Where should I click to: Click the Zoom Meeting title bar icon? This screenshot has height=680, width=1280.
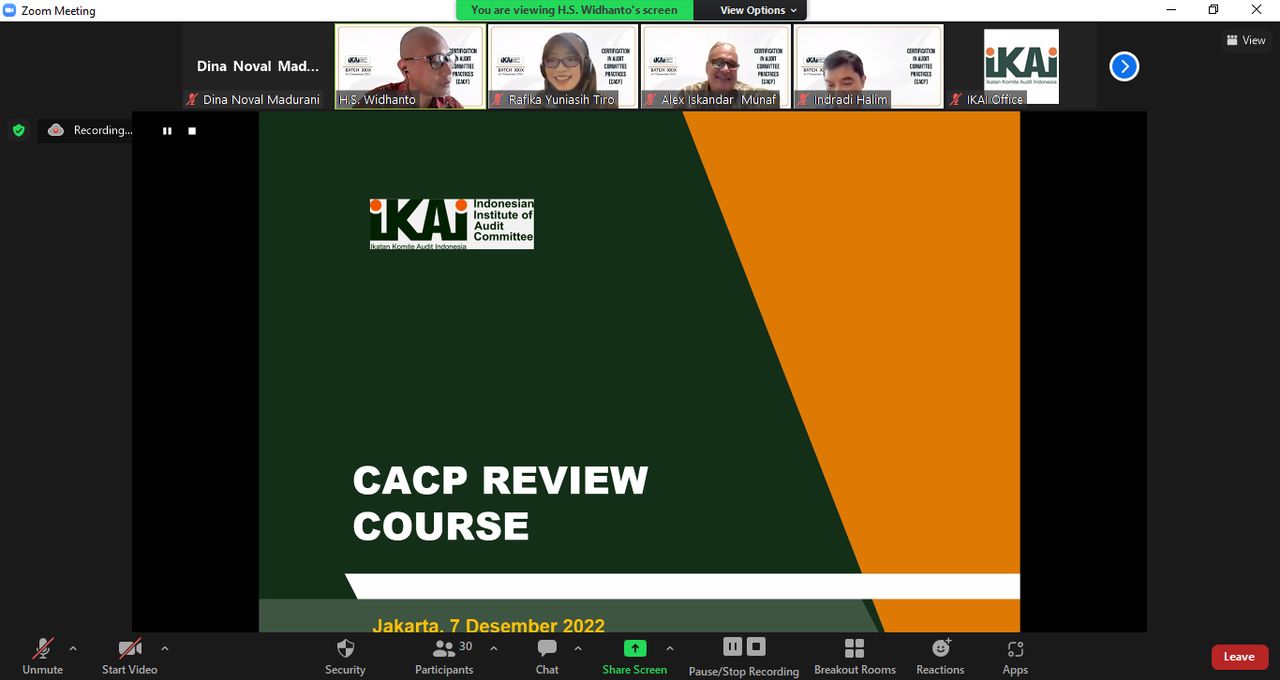10,10
